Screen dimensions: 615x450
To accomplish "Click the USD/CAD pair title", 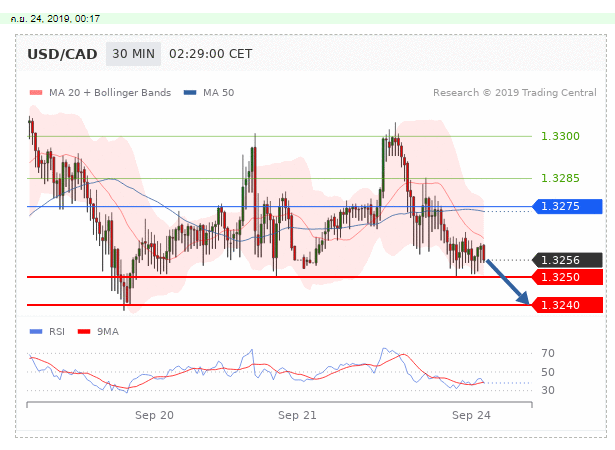I will 62,54.
